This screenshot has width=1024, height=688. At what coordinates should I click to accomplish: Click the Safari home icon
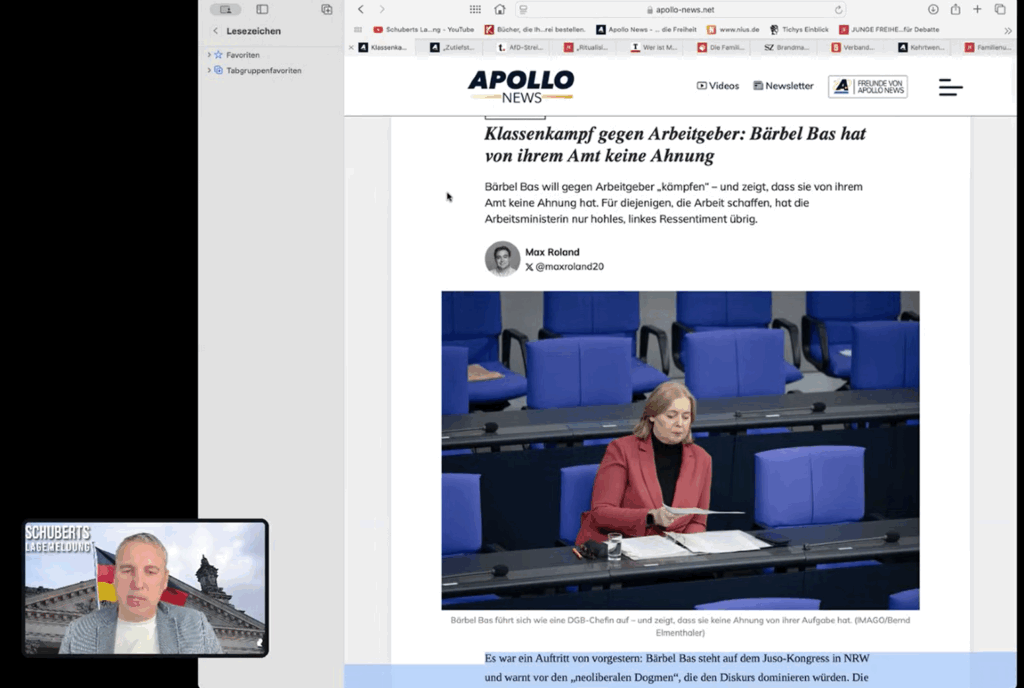click(x=500, y=9)
